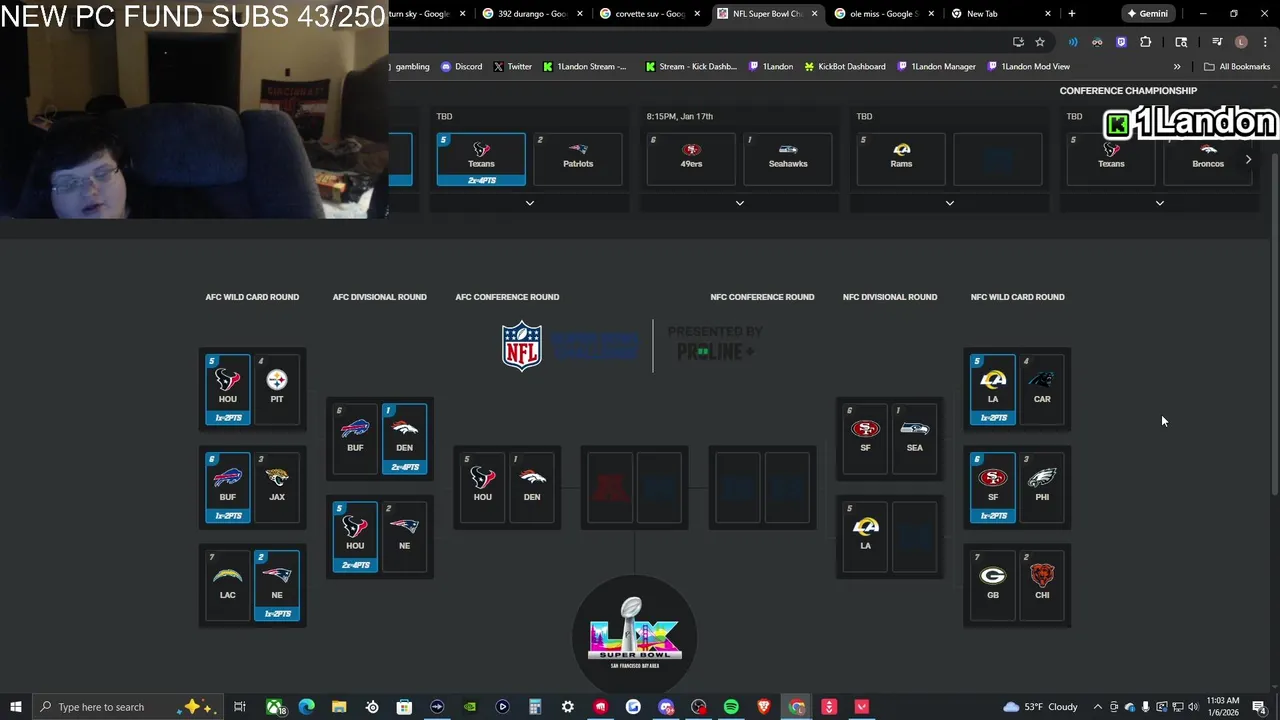Expand details under Texans vs Broncos card
1280x720 pixels.
[x=1160, y=203]
